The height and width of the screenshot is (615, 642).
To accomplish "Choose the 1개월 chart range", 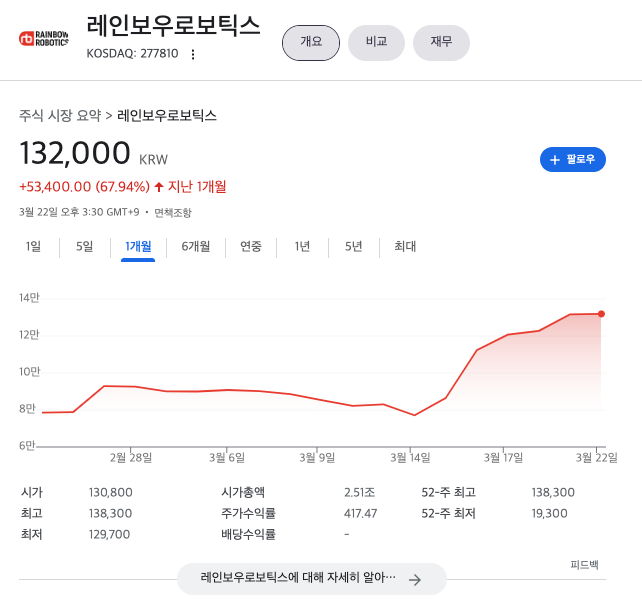I will click(x=138, y=246).
